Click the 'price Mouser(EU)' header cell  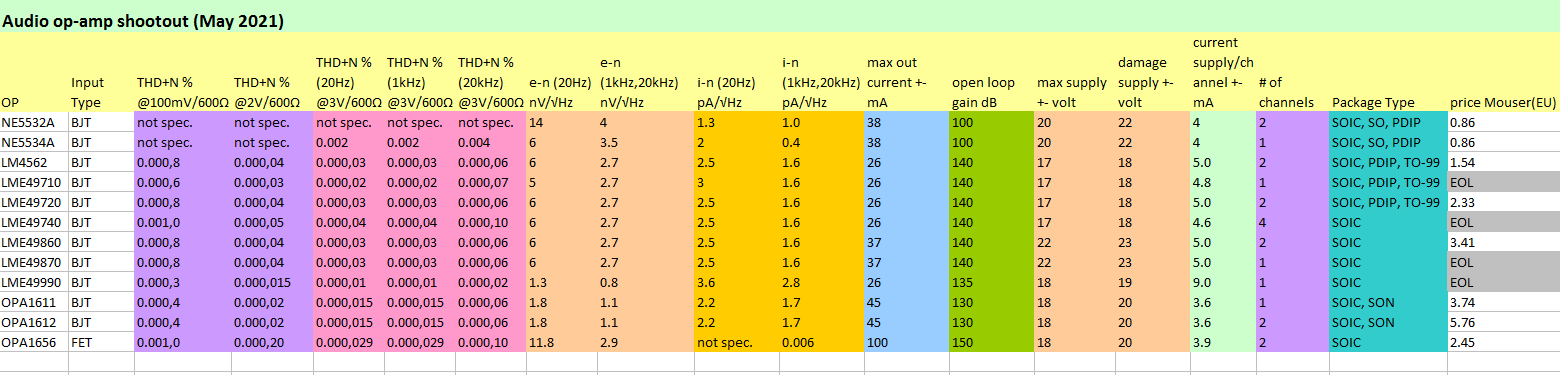point(1504,71)
